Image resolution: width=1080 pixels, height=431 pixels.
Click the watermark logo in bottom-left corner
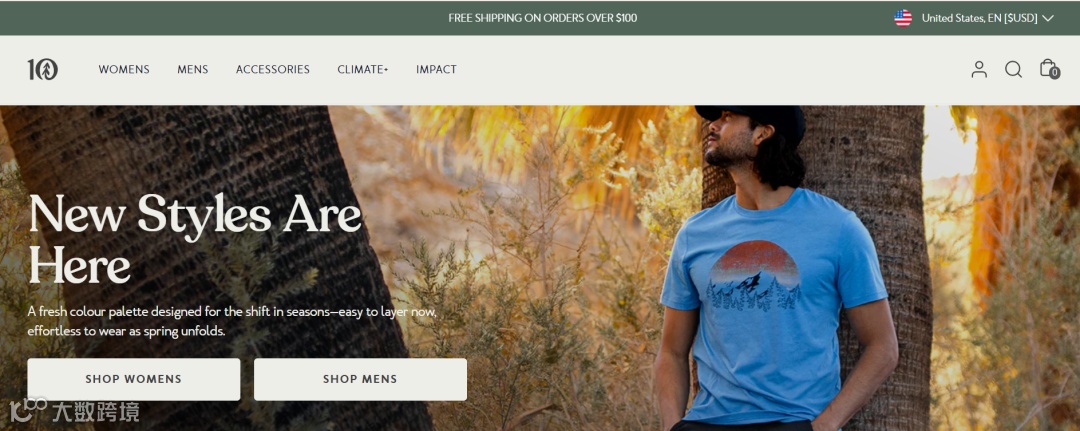point(74,411)
